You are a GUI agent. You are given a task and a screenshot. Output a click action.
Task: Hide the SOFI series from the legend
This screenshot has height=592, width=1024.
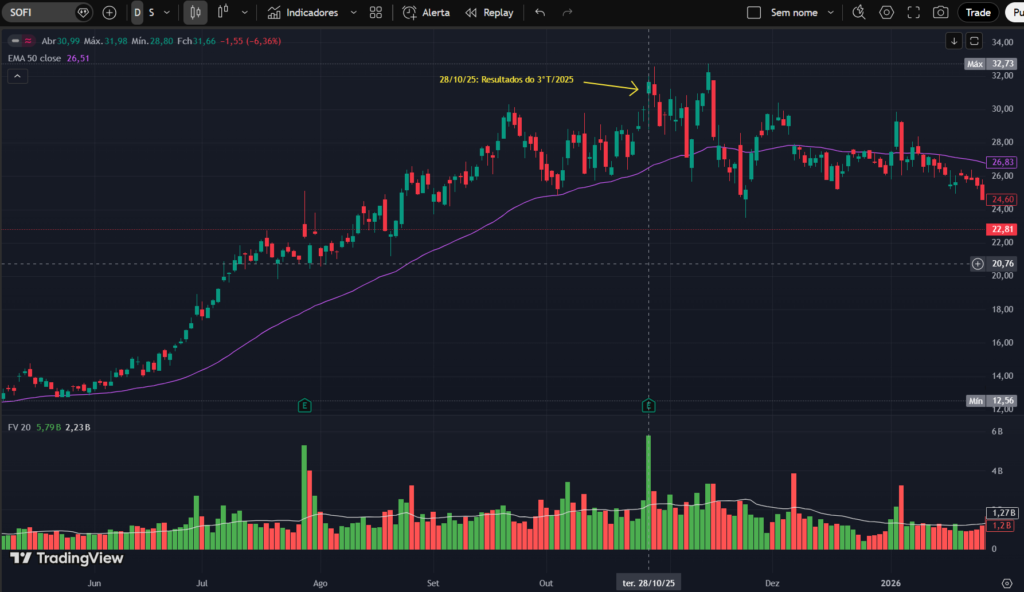[x=15, y=42]
